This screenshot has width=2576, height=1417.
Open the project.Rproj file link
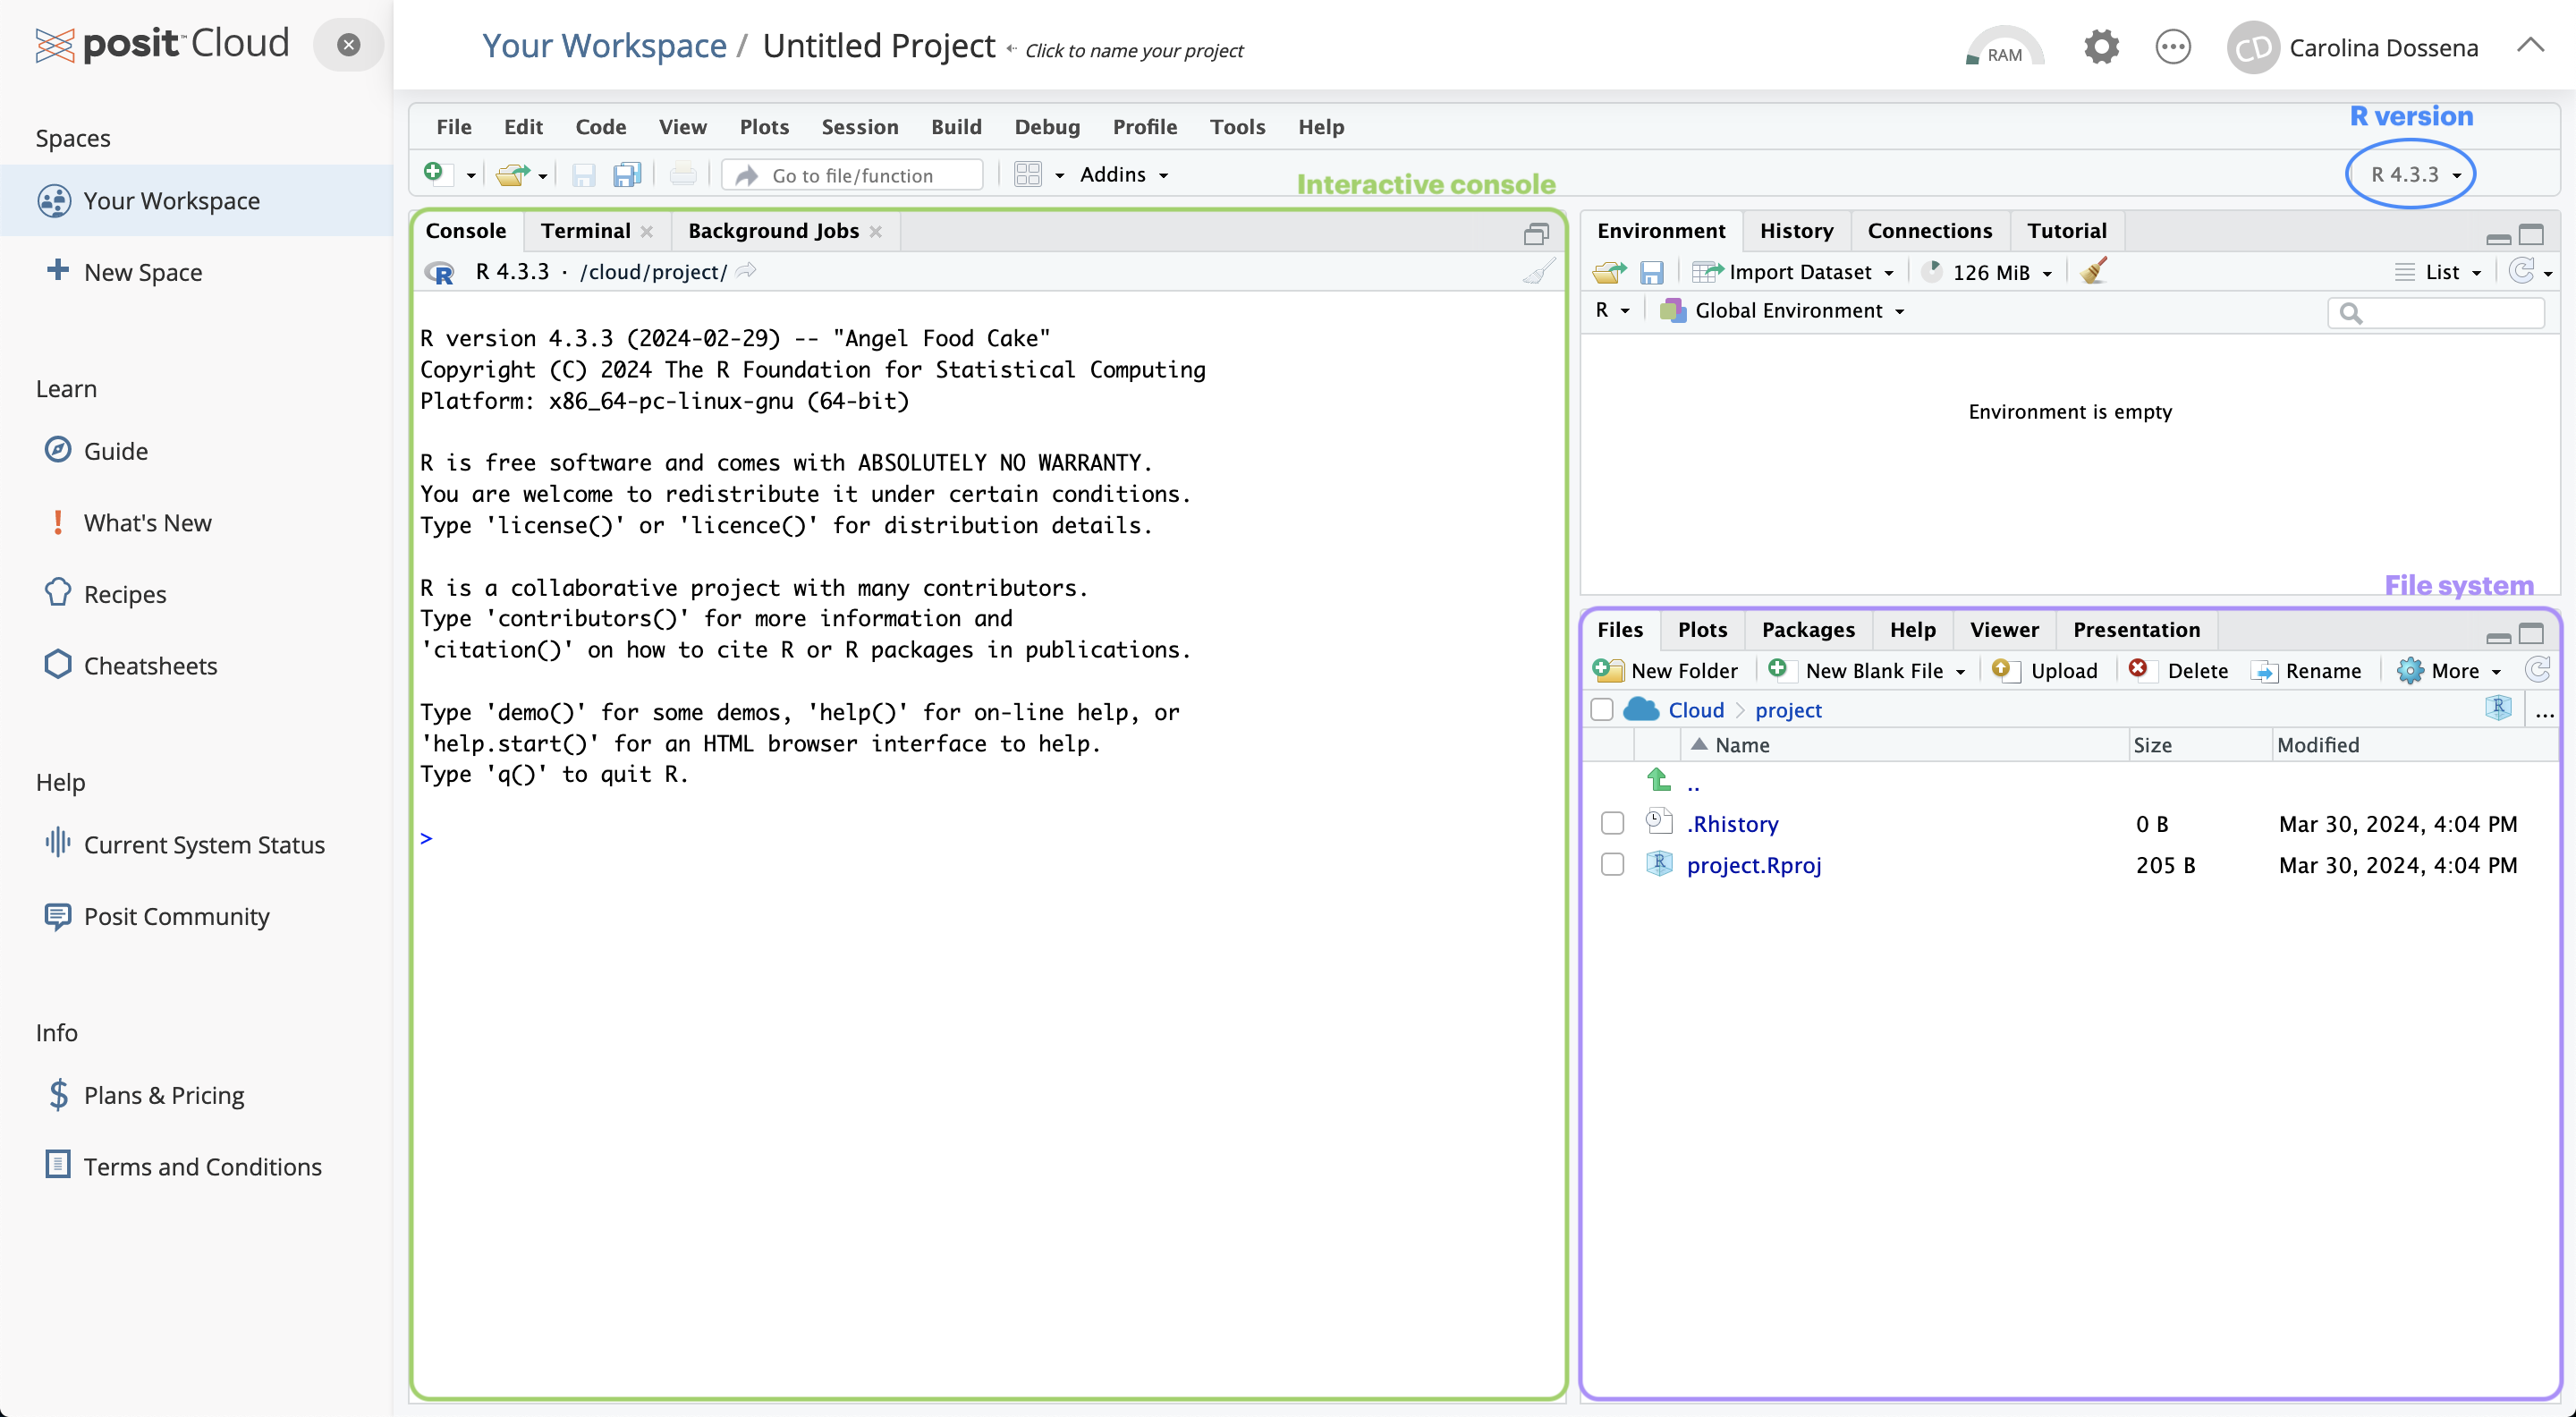(1753, 865)
